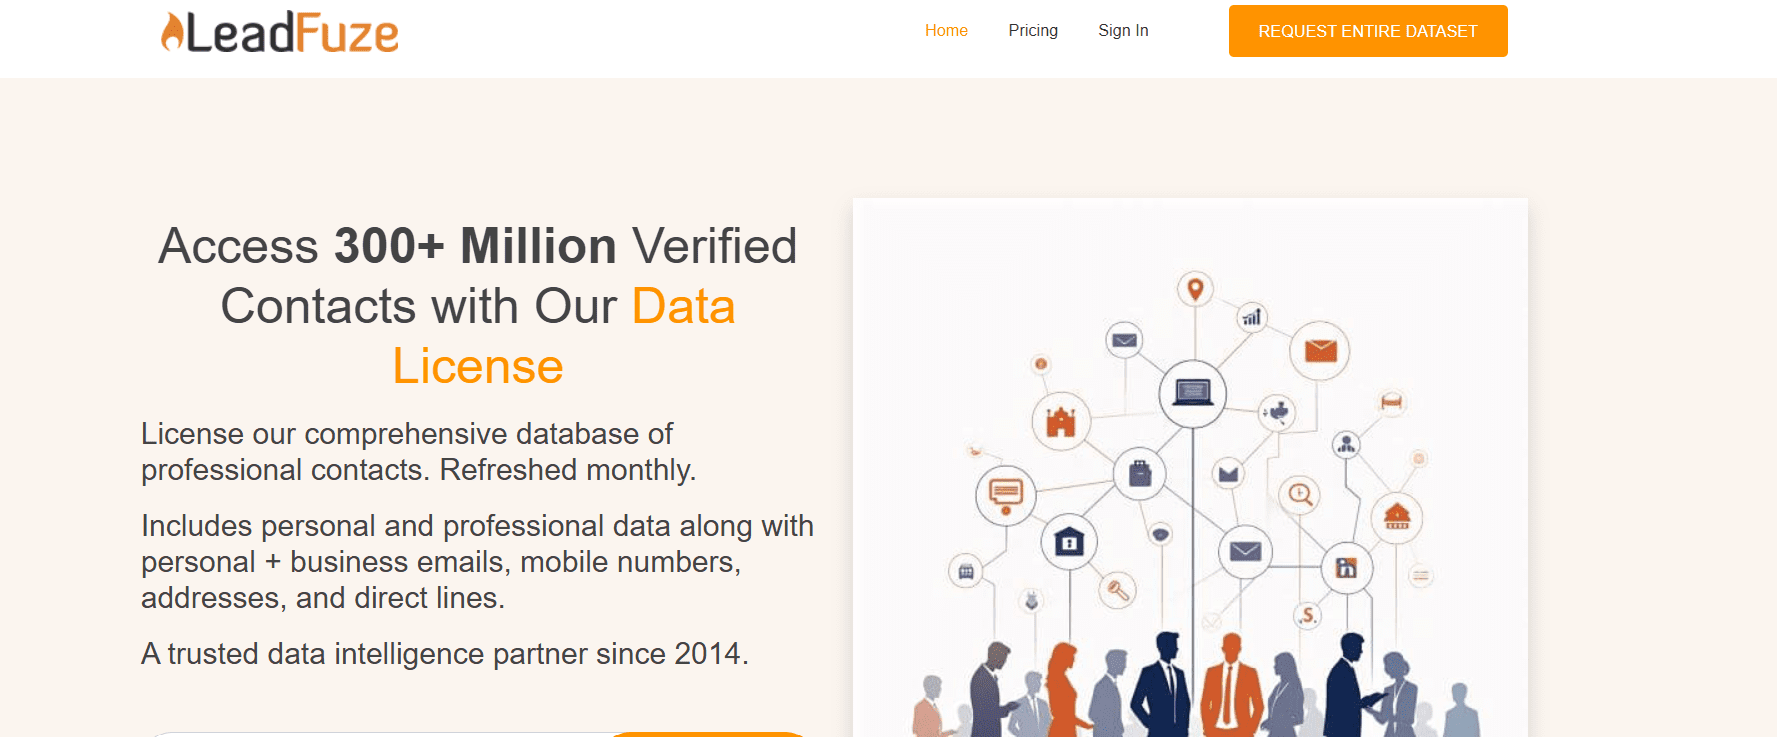
Task: Click the orange location pin icon
Action: pyautogui.click(x=1195, y=289)
